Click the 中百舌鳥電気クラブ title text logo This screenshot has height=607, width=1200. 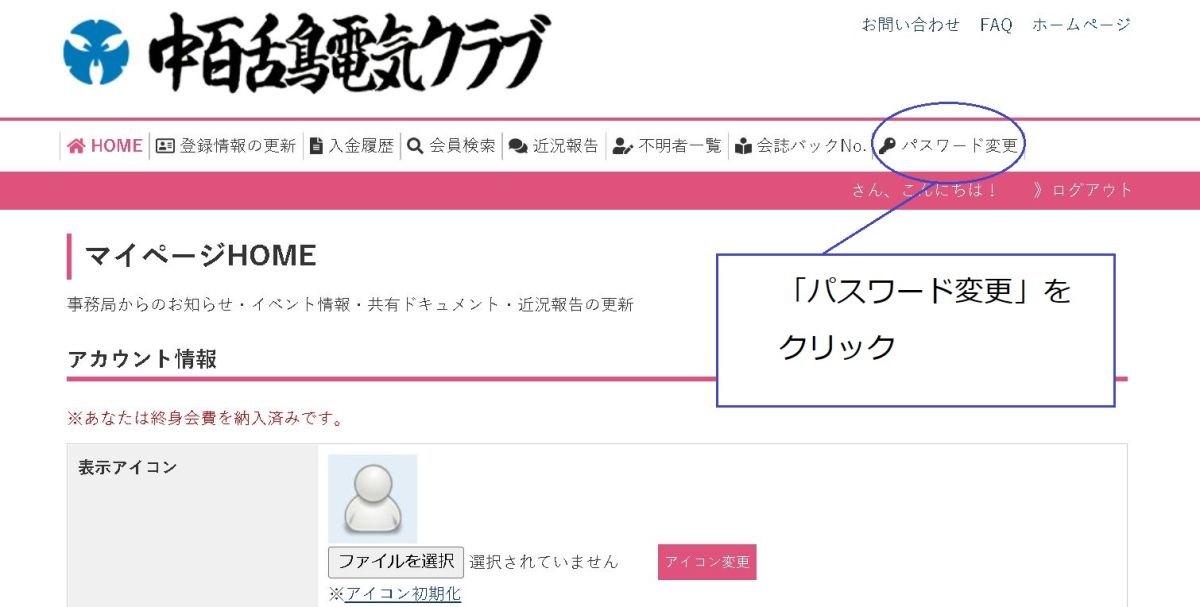[348, 53]
